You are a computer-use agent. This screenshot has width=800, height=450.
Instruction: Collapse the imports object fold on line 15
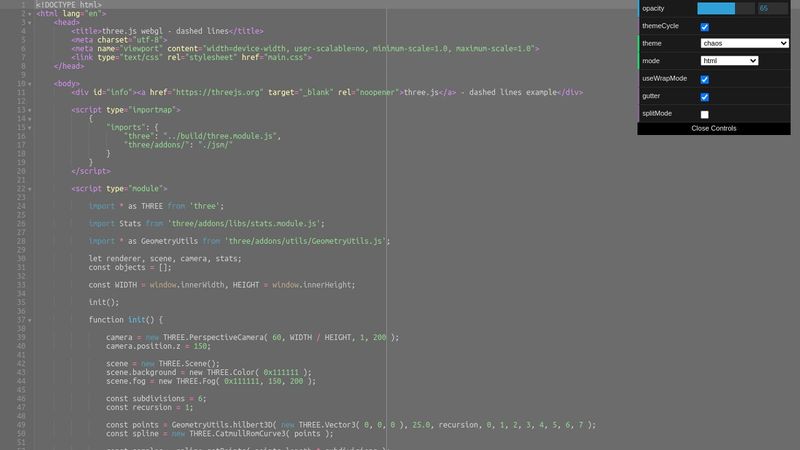30,127
